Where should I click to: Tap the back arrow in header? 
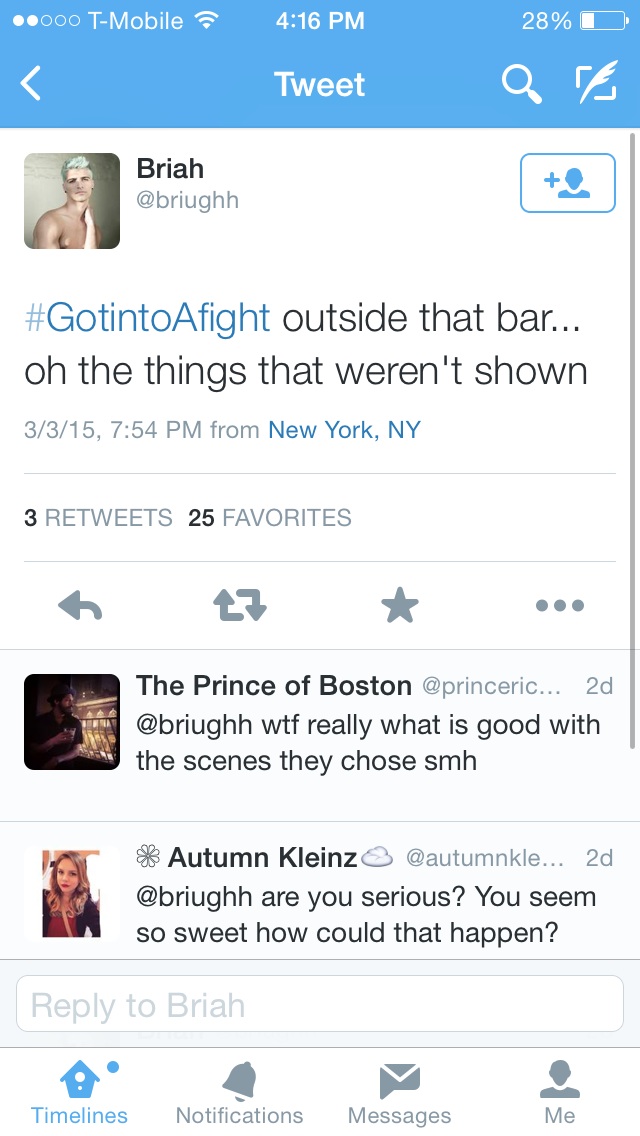pos(31,83)
